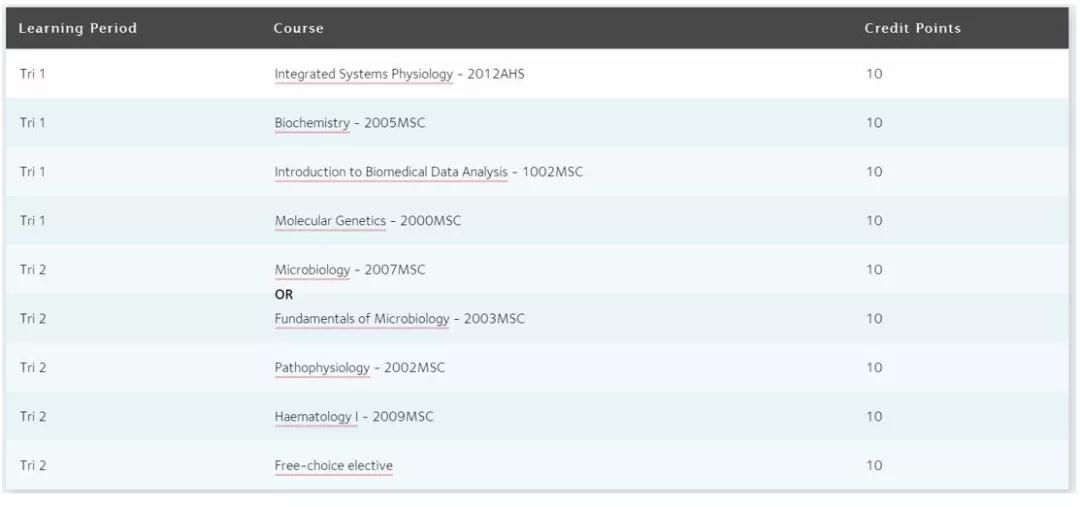The width and height of the screenshot is (1080, 507).
Task: Click the OR text between Microbiology options
Action: point(284,295)
